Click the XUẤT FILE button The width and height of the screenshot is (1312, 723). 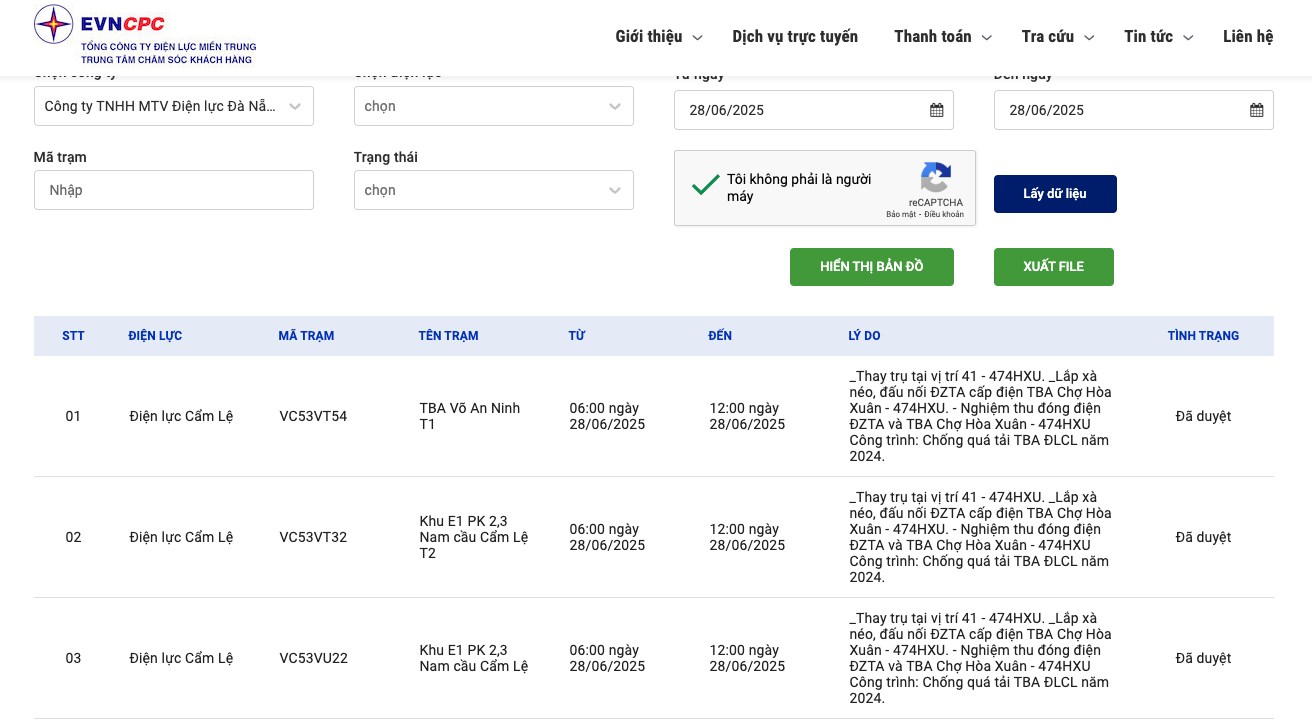point(1053,267)
